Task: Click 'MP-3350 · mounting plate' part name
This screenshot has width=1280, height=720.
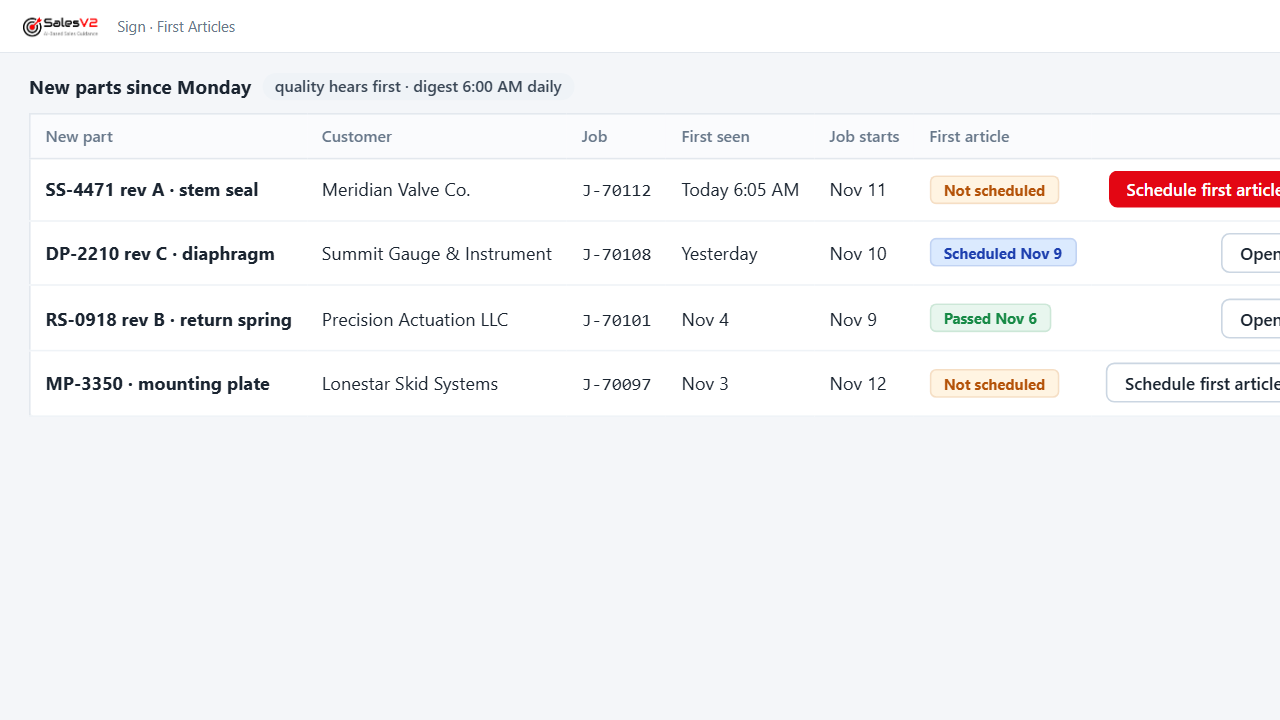Action: (x=158, y=383)
